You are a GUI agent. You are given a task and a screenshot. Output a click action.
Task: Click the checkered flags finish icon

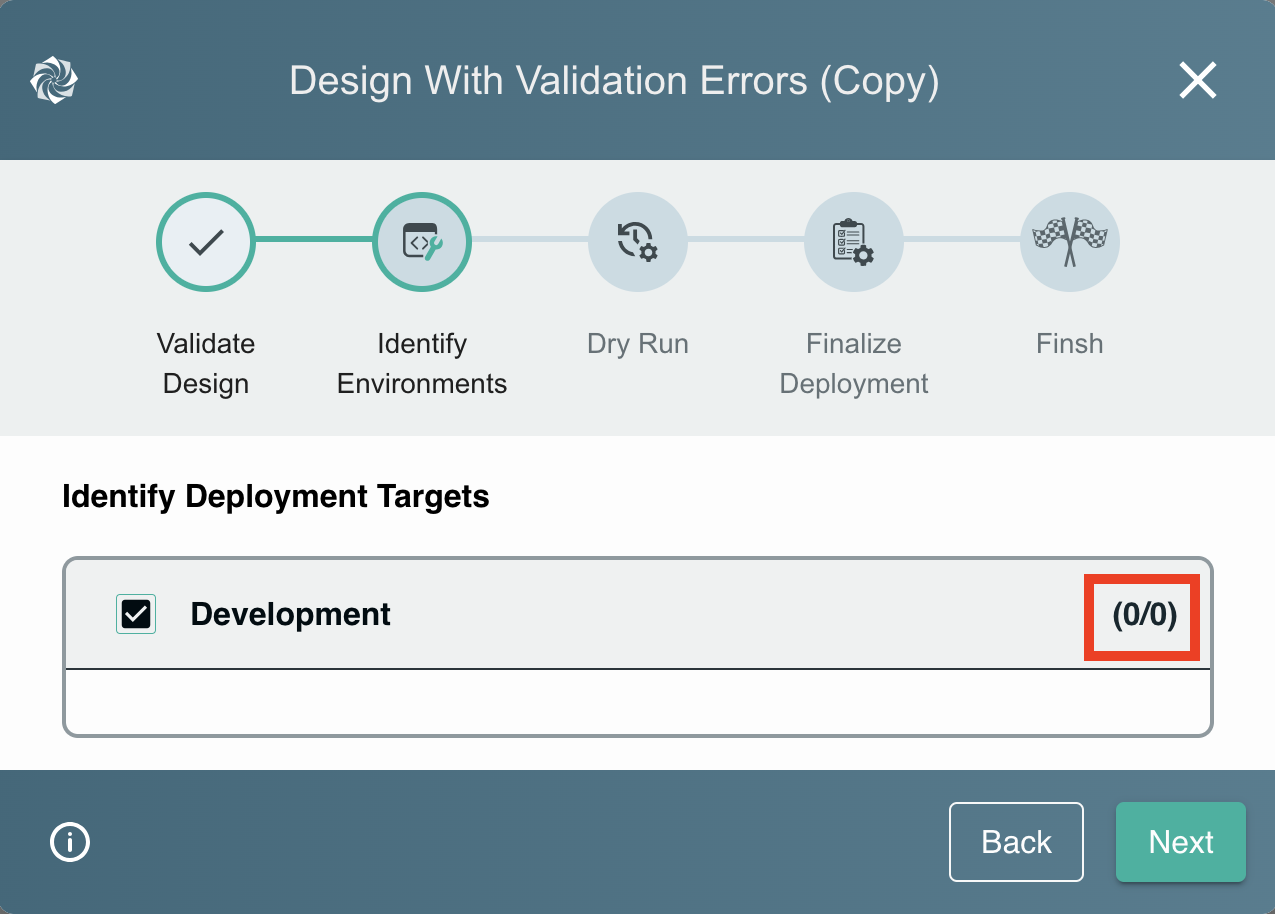click(1069, 242)
